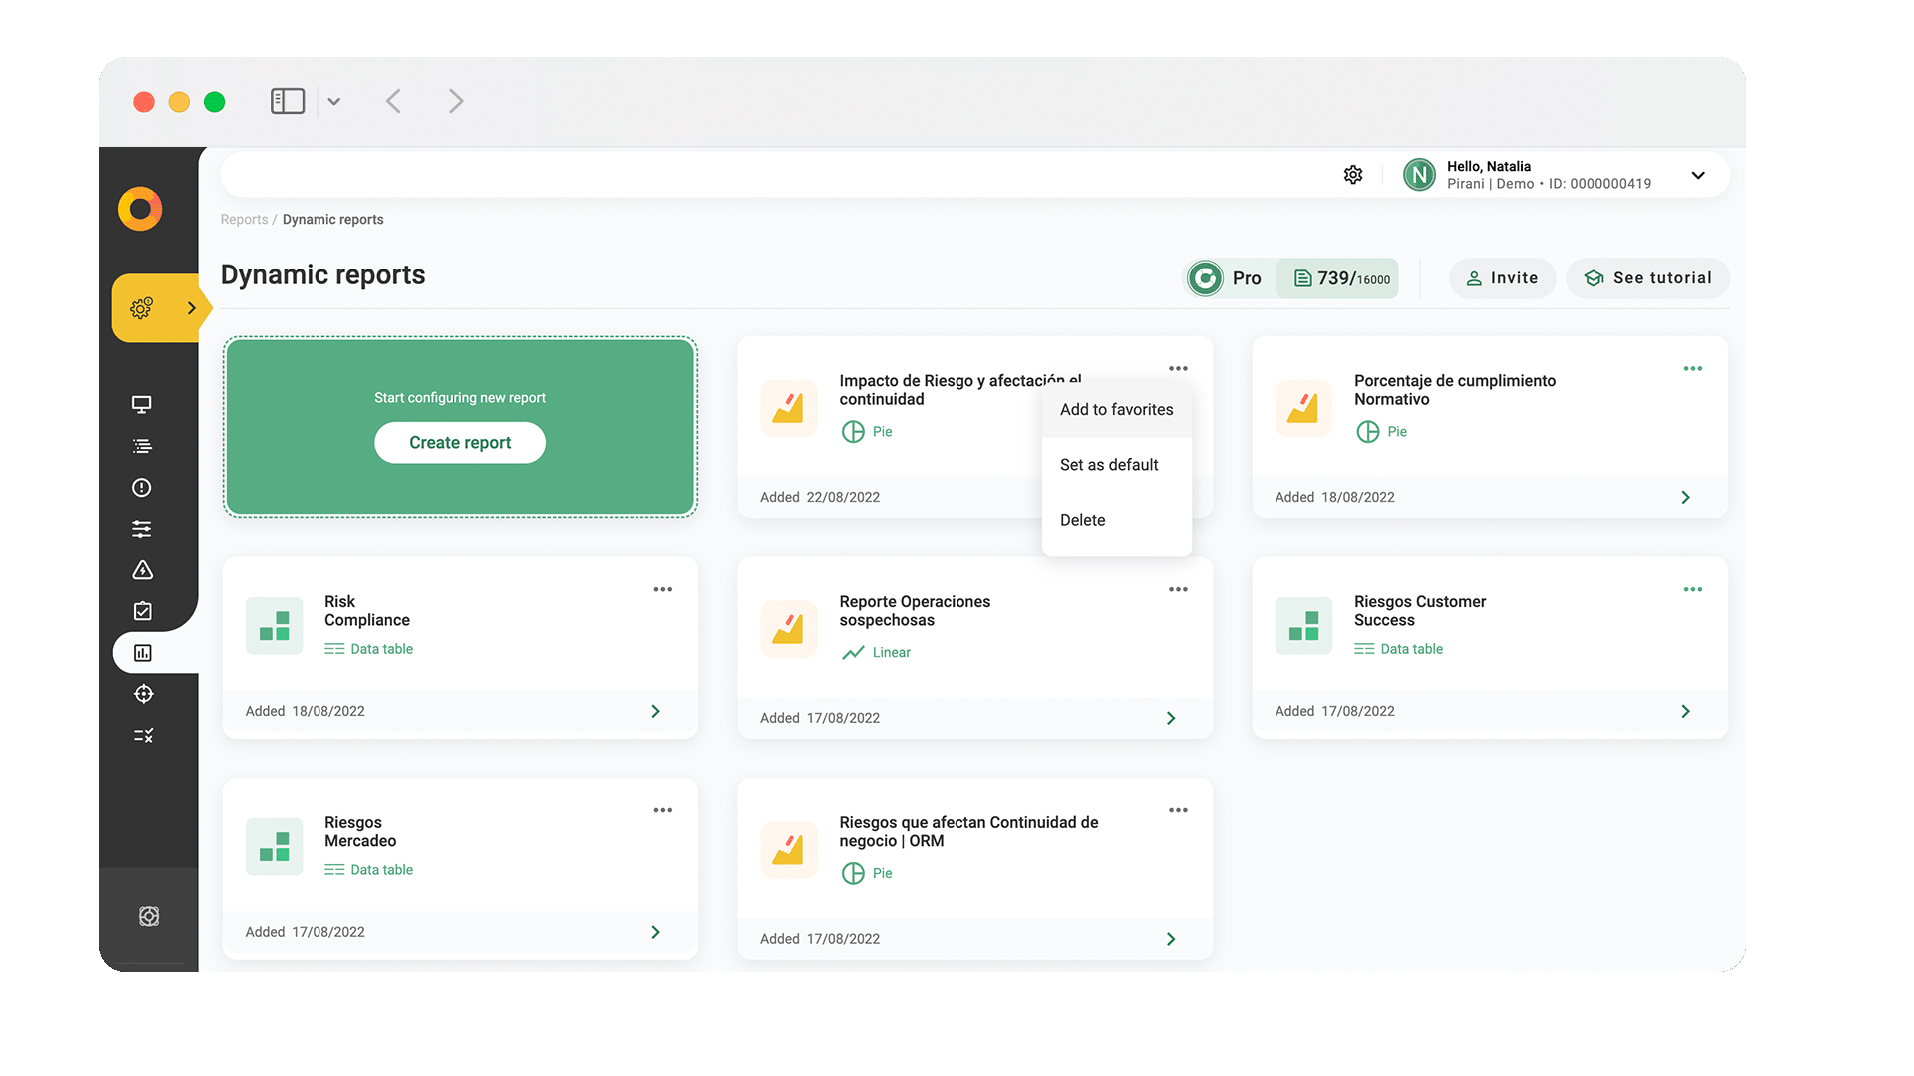Open the risk hazard triangle icon in sidebar

coord(141,570)
